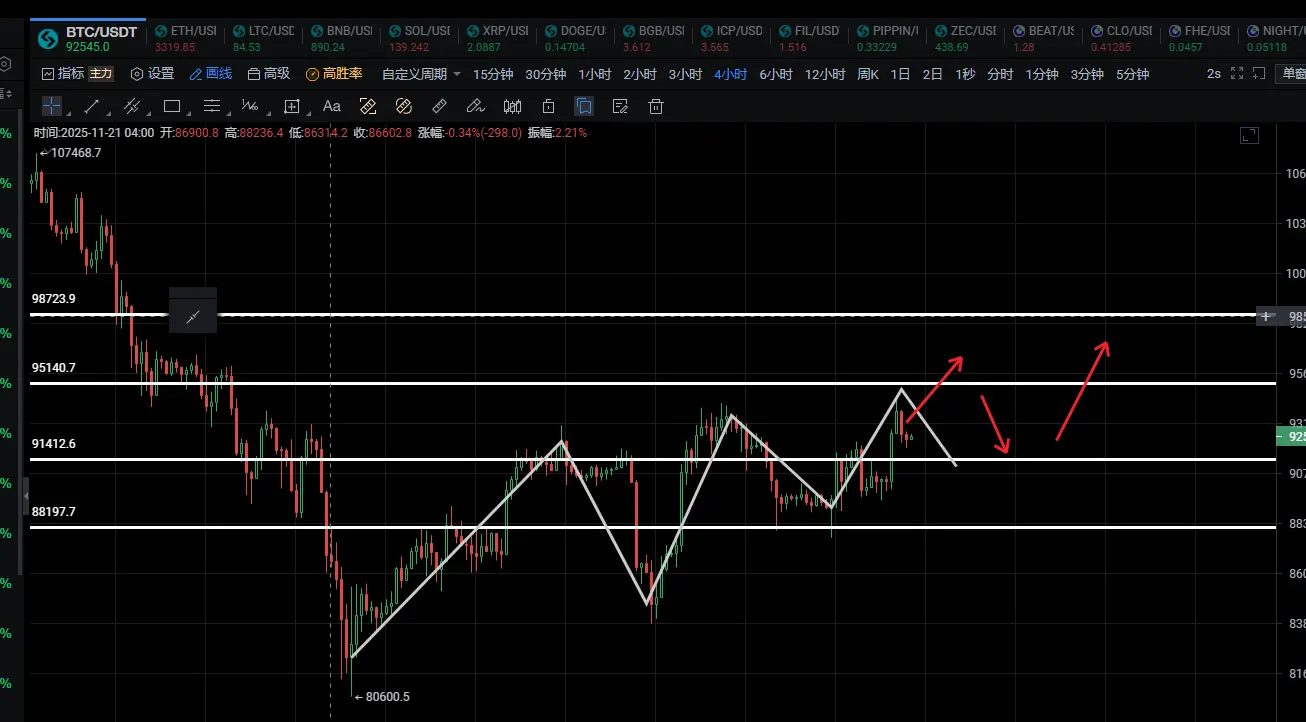Switch to the 6小时 timeframe

pos(776,74)
